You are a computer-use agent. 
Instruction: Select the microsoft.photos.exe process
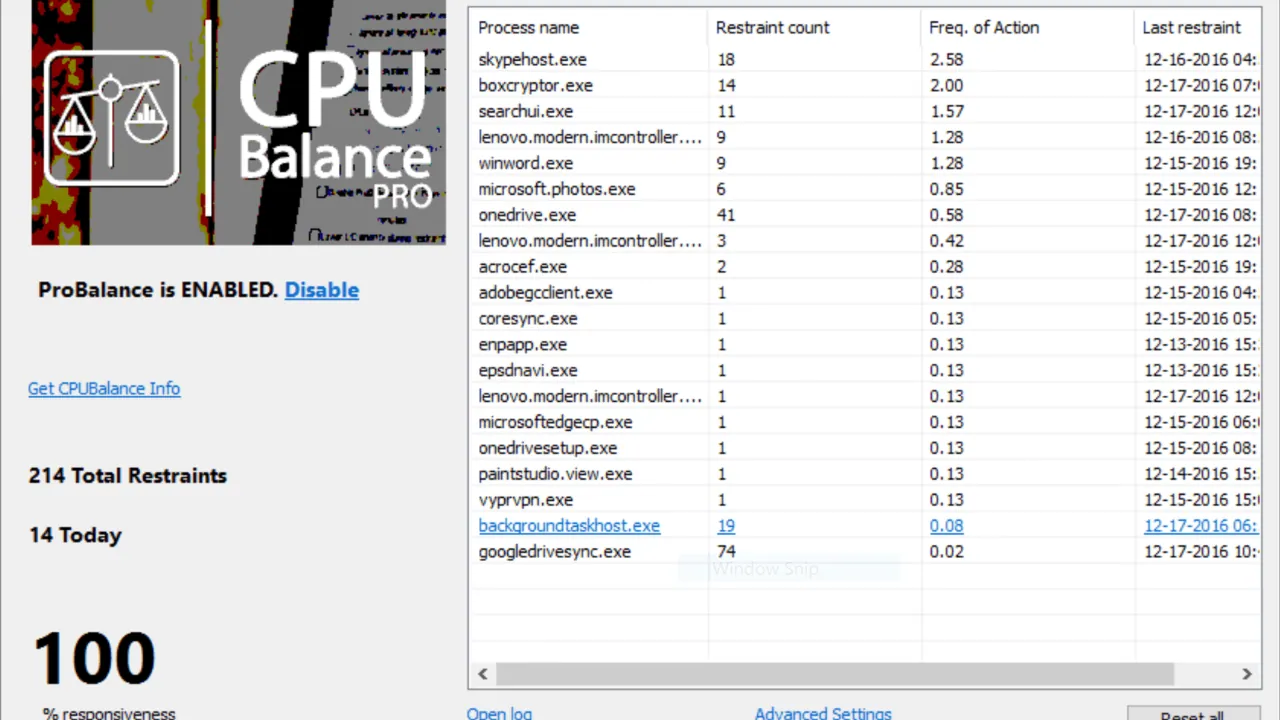[x=556, y=190]
